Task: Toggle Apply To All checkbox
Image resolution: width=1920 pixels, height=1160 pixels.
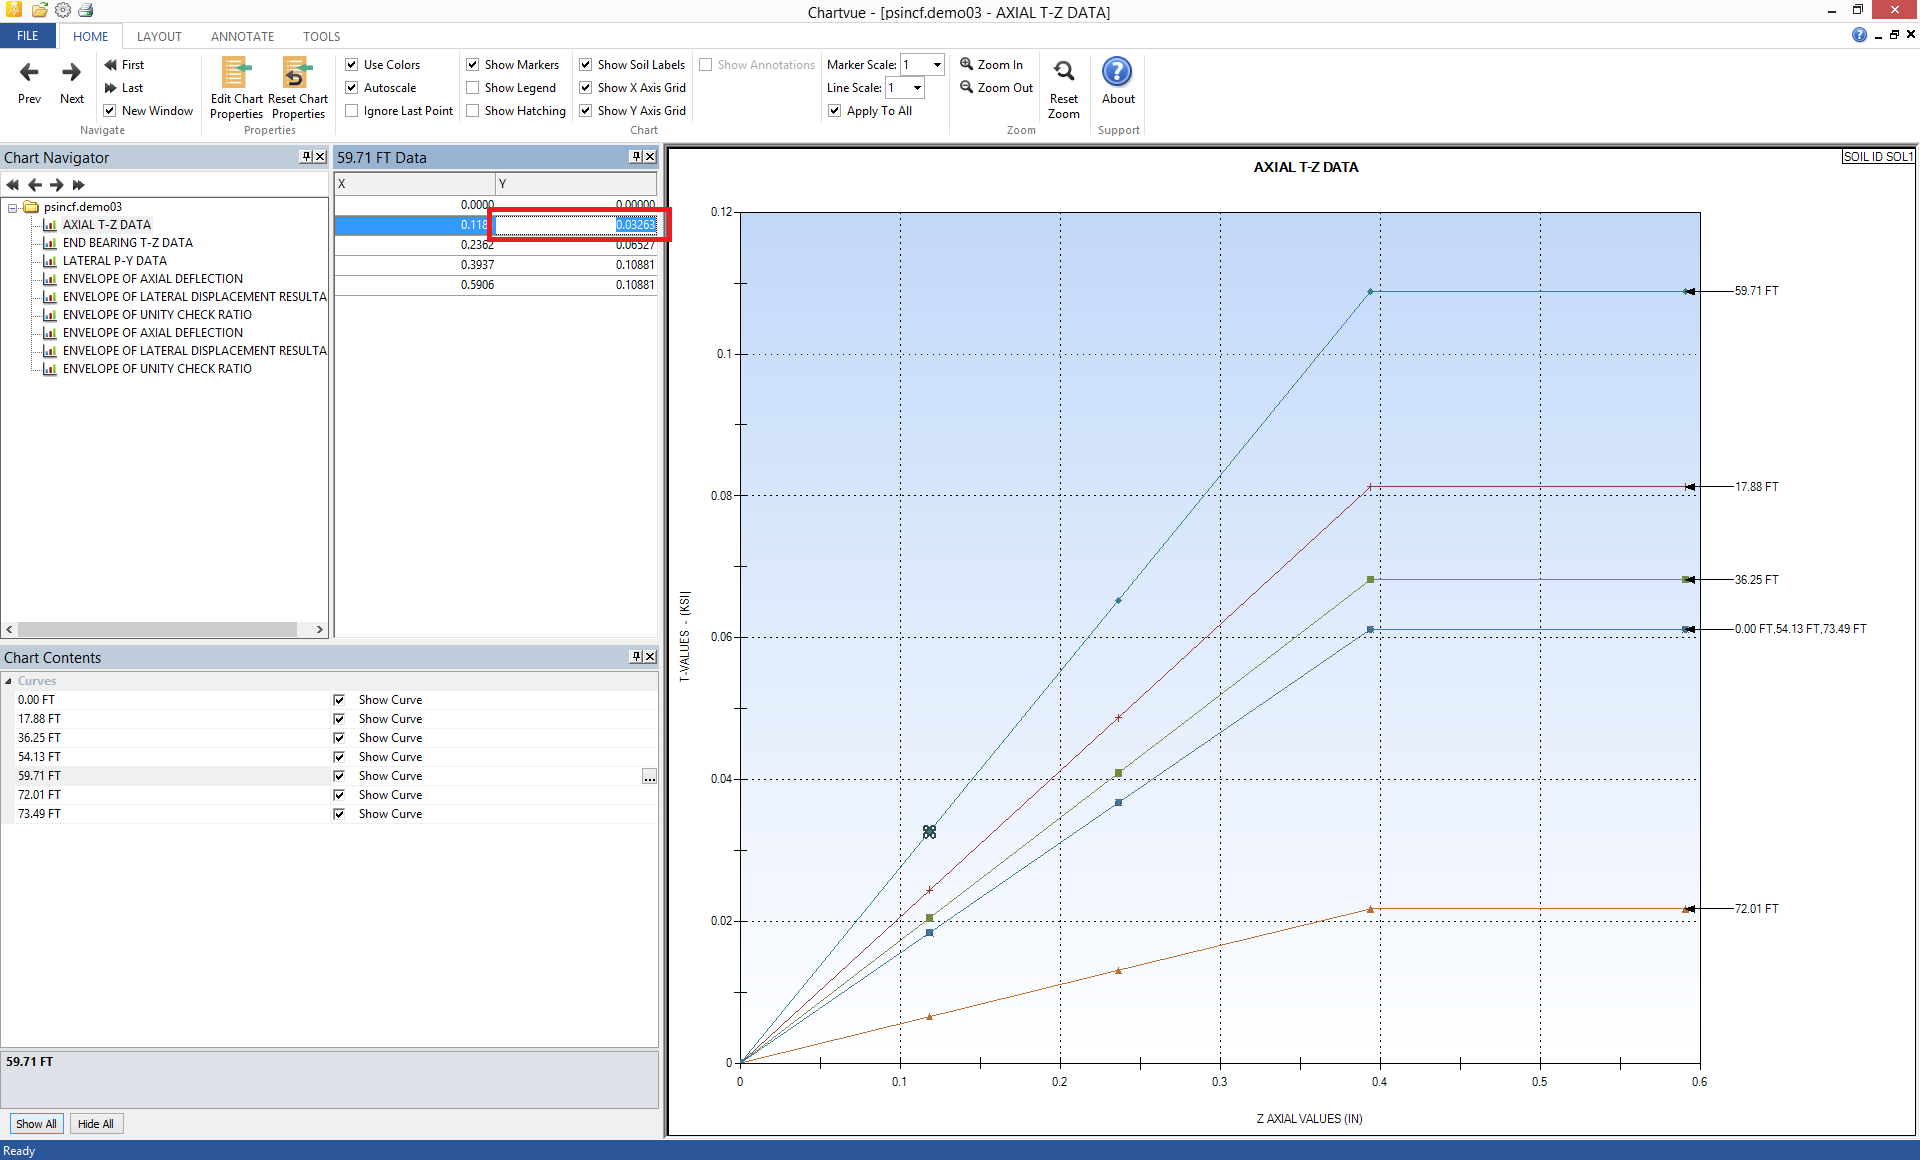Action: pos(835,111)
